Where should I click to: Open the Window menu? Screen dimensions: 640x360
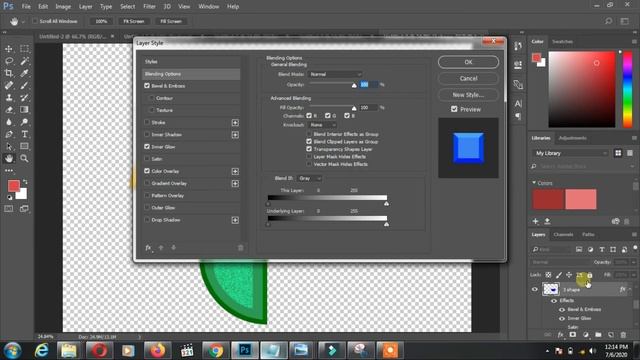(209, 7)
